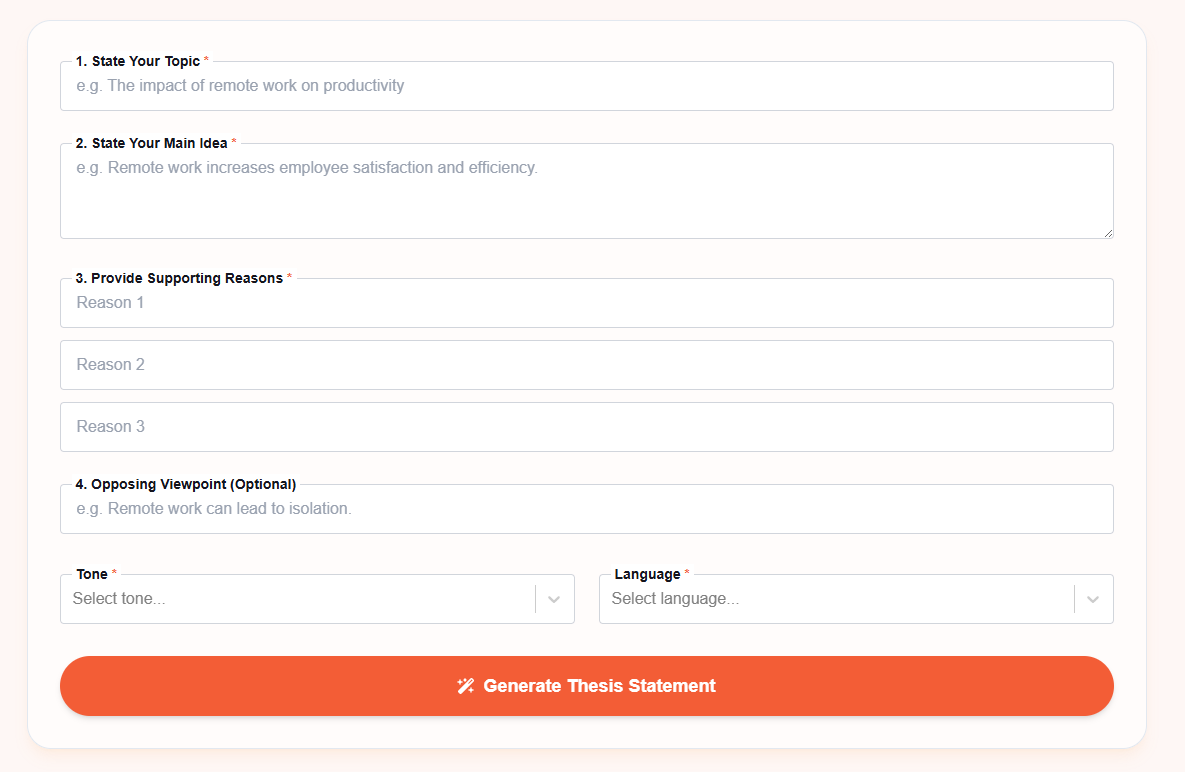Click the '3. Provide Supporting Reasons' label
Image resolution: width=1185 pixels, height=772 pixels.
click(x=179, y=278)
